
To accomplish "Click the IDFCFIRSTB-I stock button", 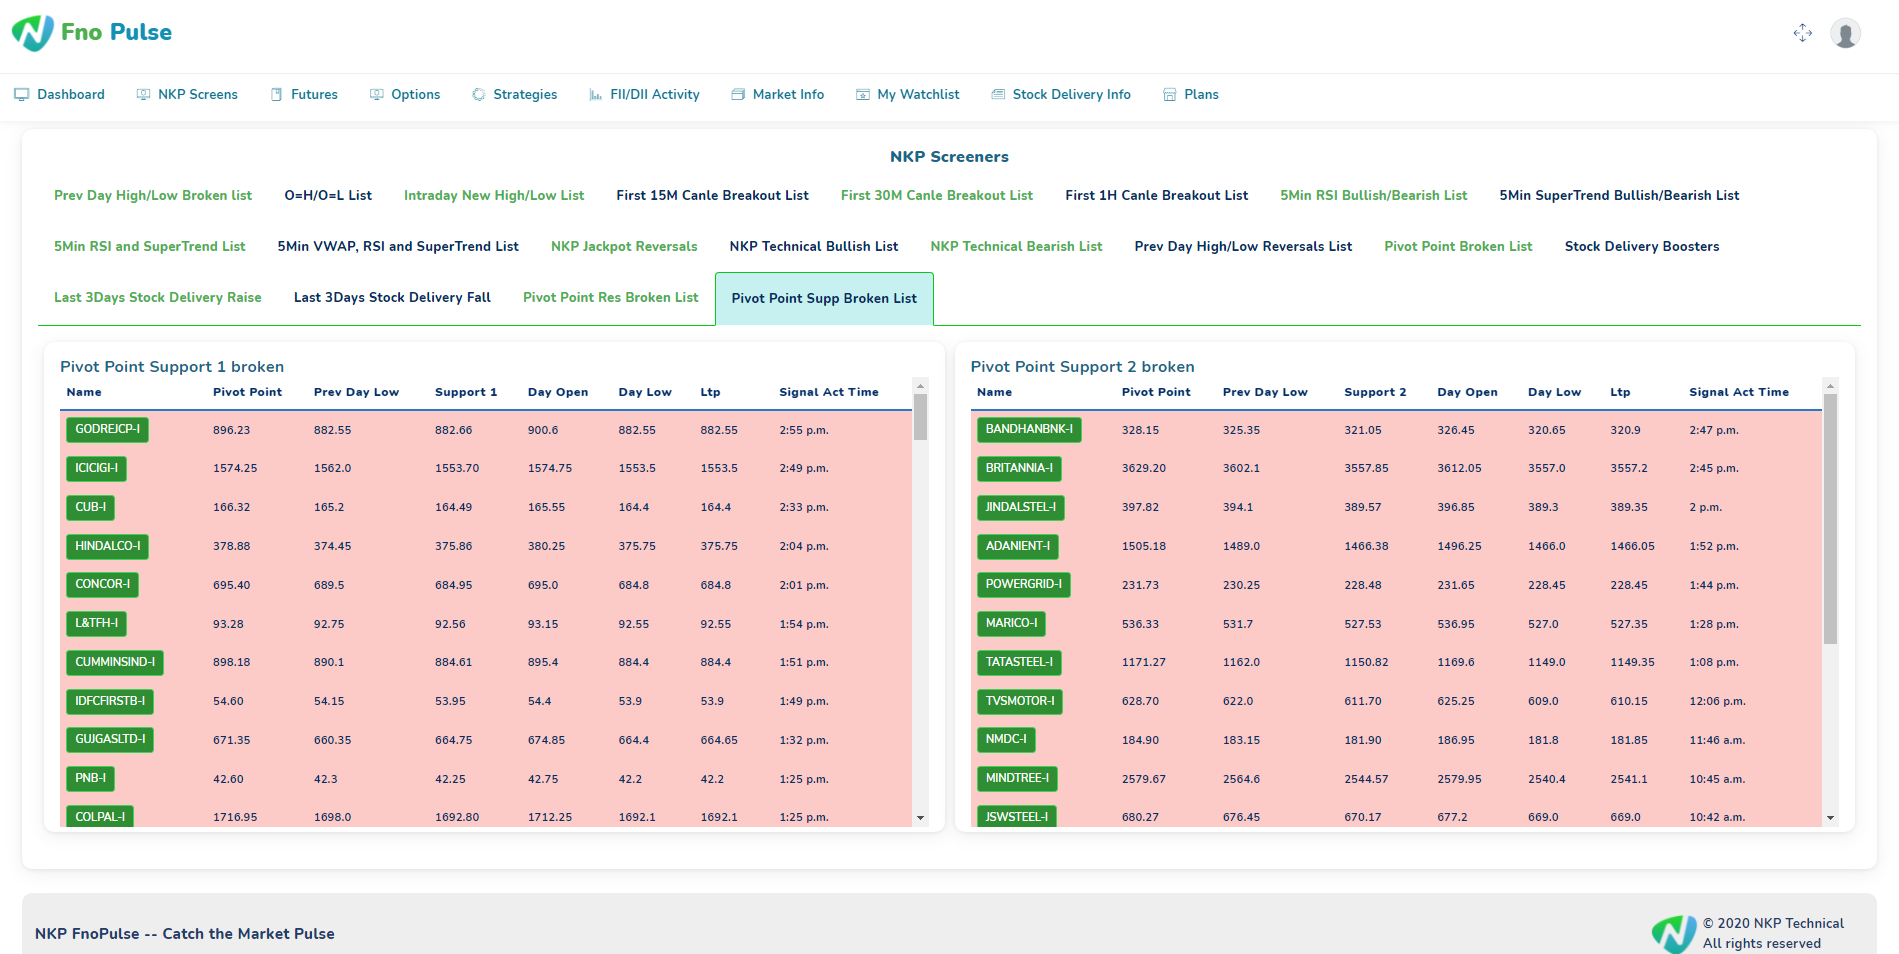I will point(110,702).
